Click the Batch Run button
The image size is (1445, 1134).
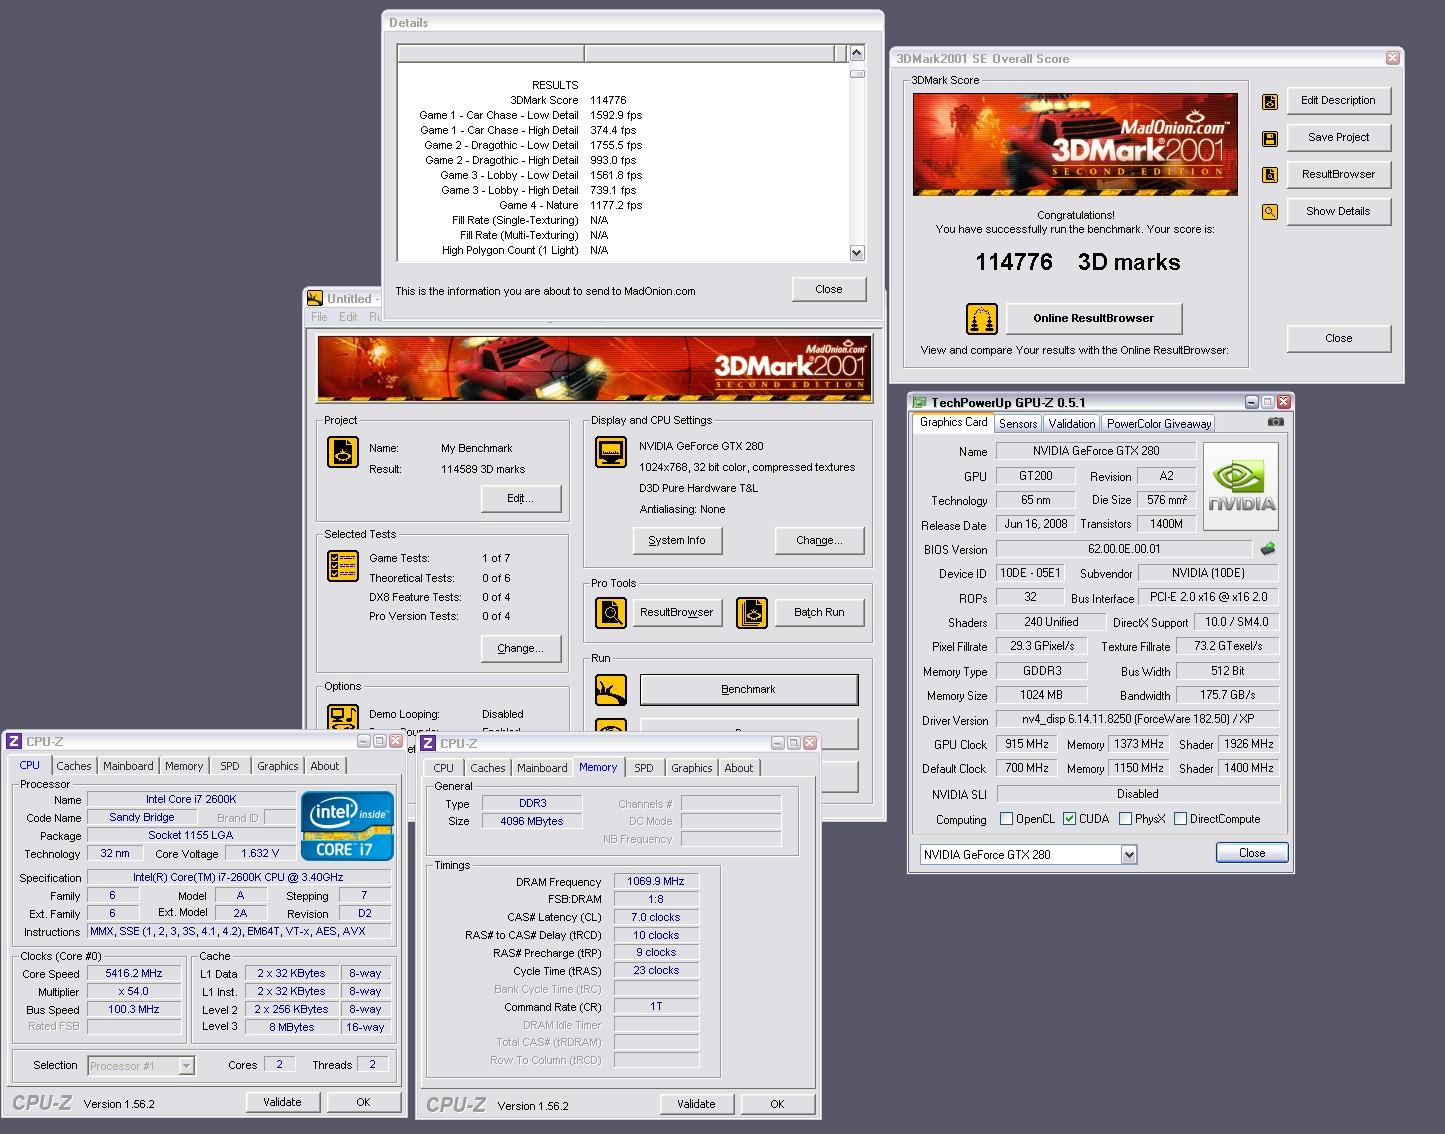[x=819, y=613]
